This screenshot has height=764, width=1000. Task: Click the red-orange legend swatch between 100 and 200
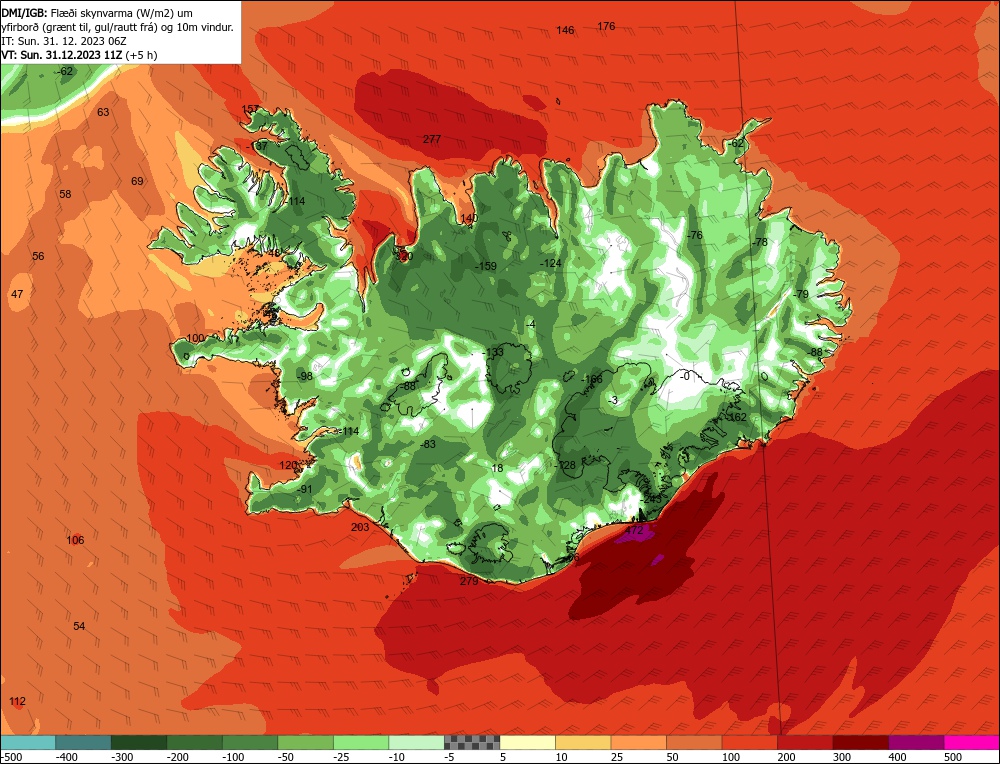point(749,742)
